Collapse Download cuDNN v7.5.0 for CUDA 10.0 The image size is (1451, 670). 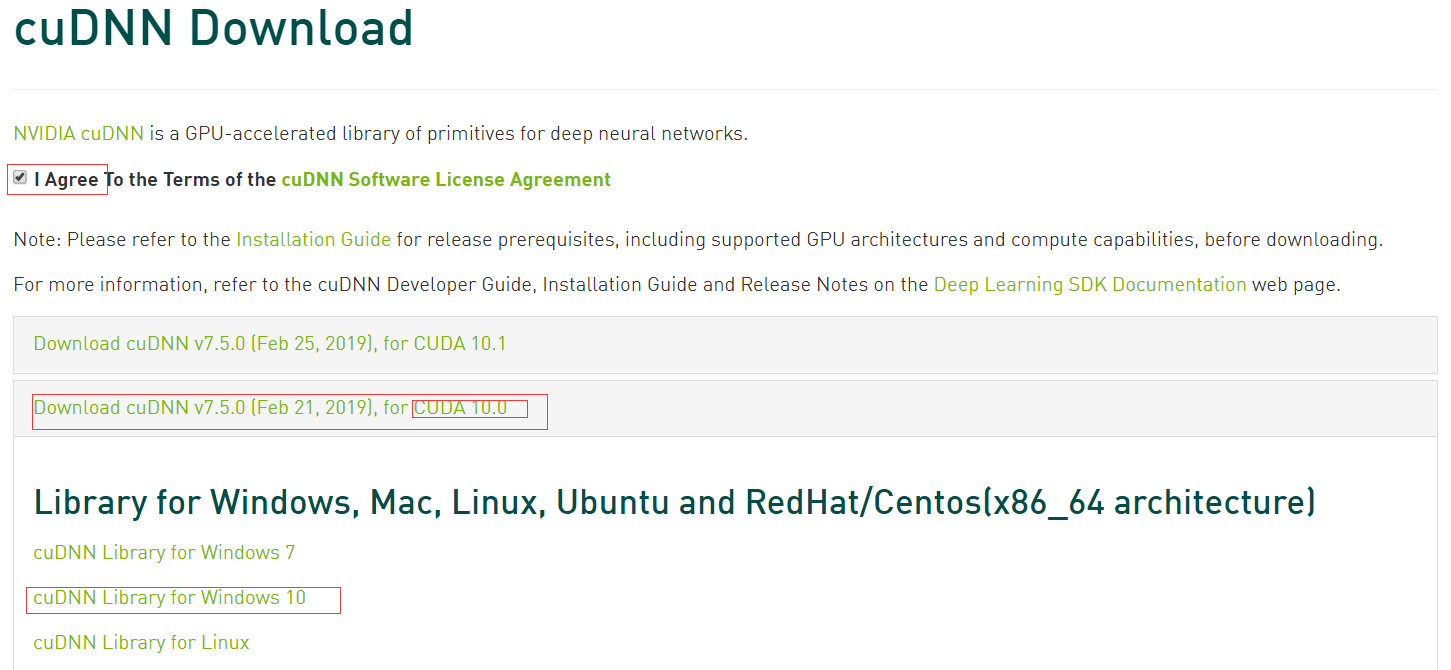pyautogui.click(x=270, y=408)
